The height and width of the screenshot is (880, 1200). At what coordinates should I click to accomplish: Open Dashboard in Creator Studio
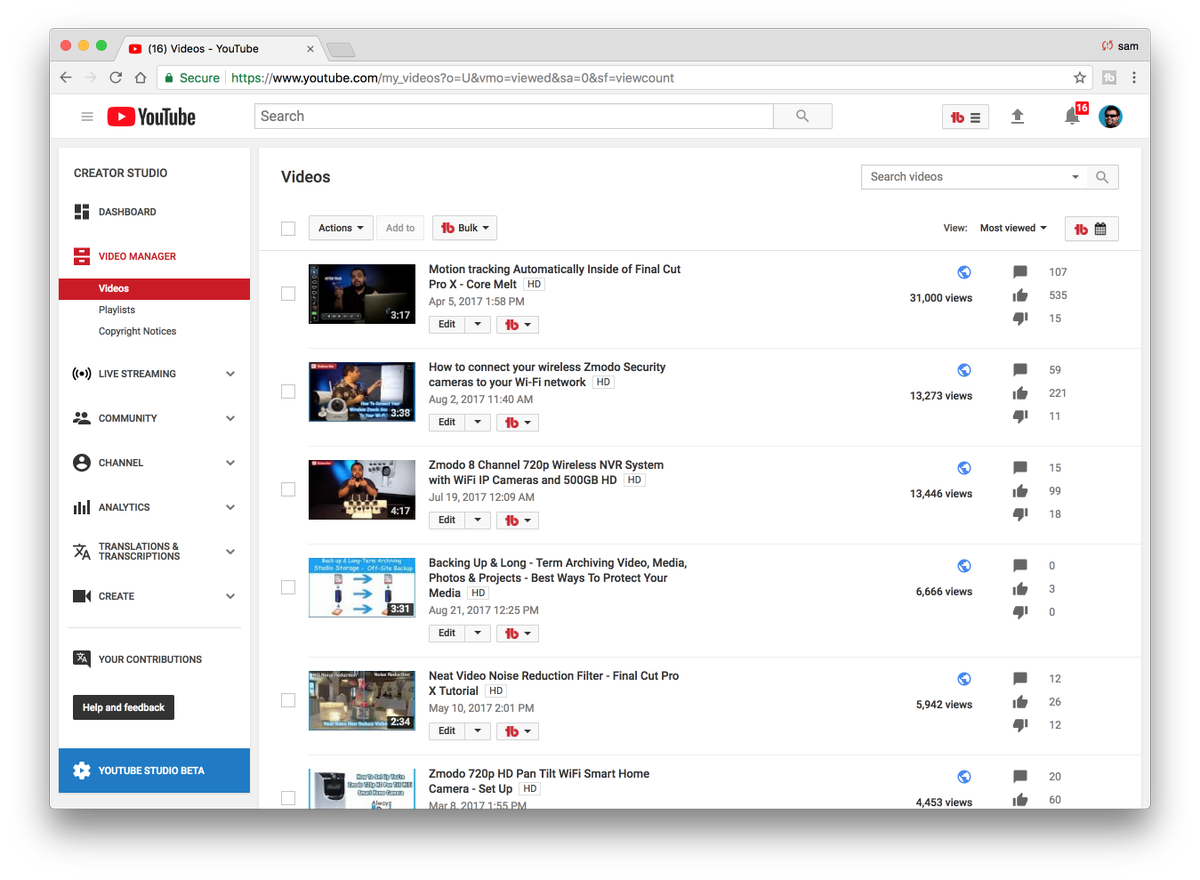click(127, 212)
